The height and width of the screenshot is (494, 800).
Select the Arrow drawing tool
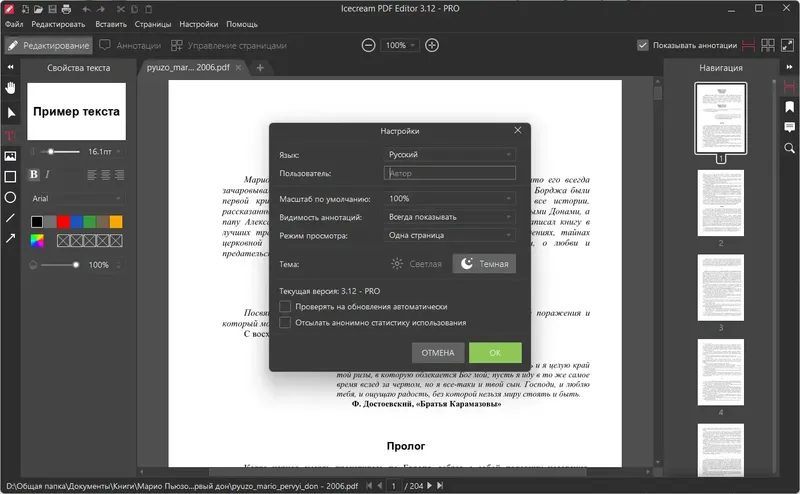pyautogui.click(x=10, y=238)
